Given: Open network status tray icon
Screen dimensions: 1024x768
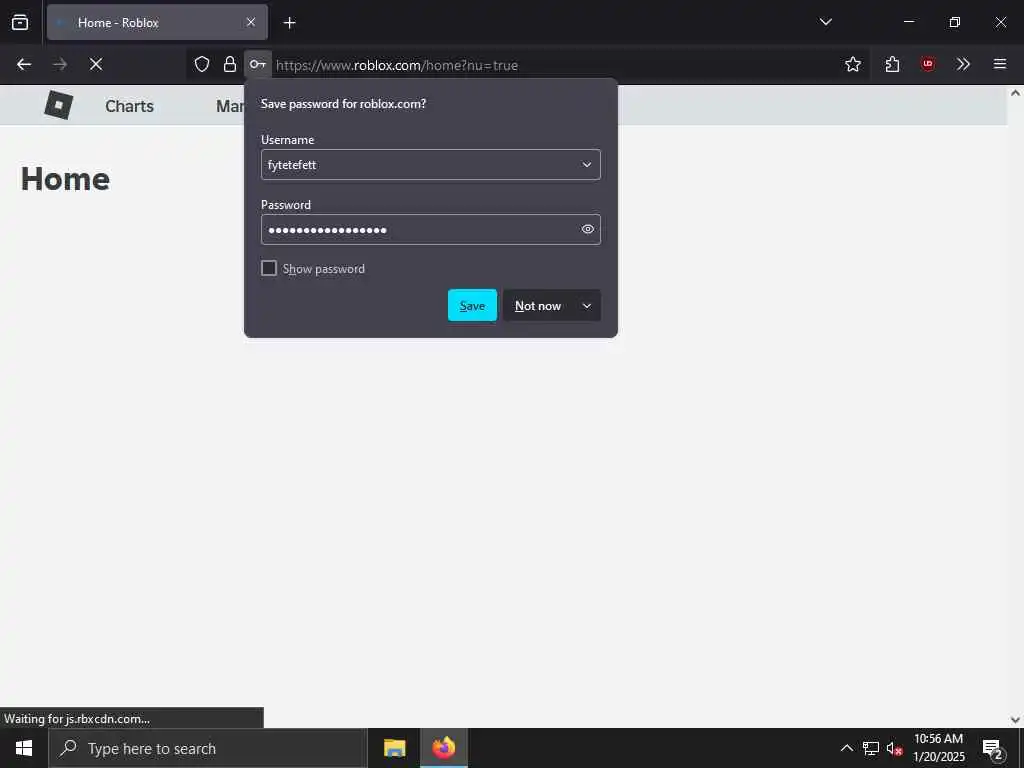Looking at the screenshot, I should (871, 748).
